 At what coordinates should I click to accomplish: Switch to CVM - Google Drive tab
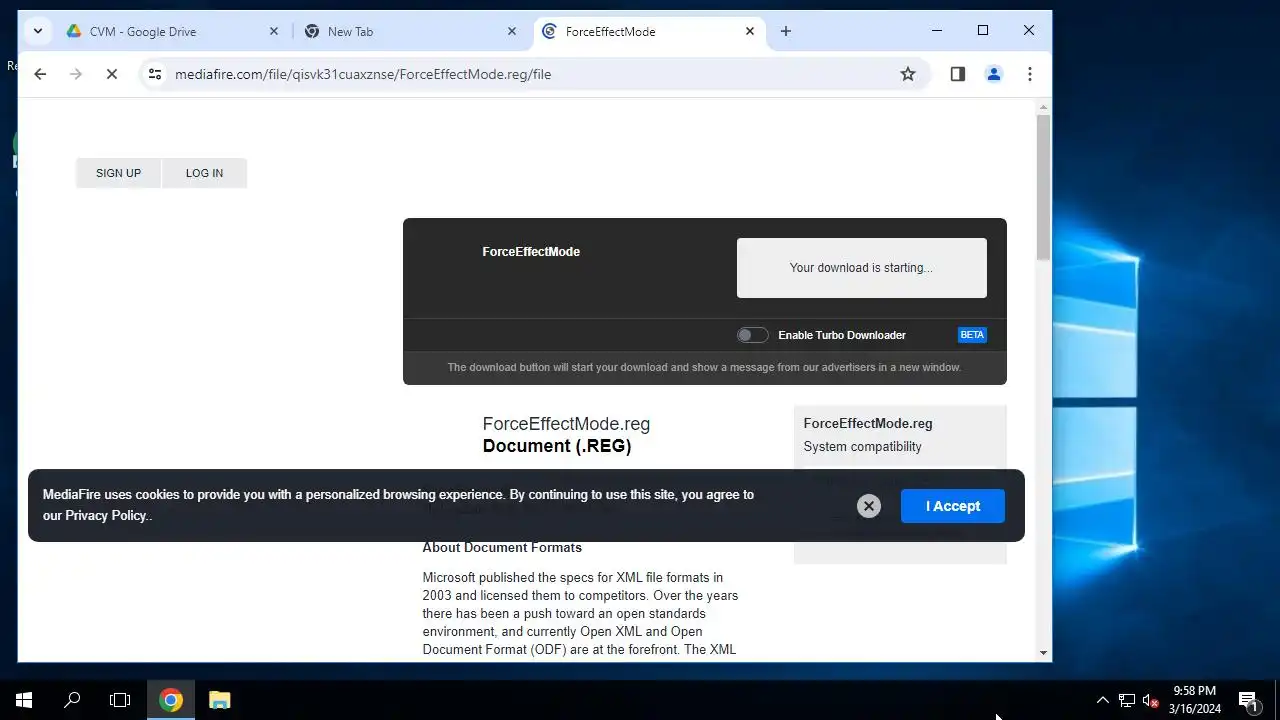172,31
